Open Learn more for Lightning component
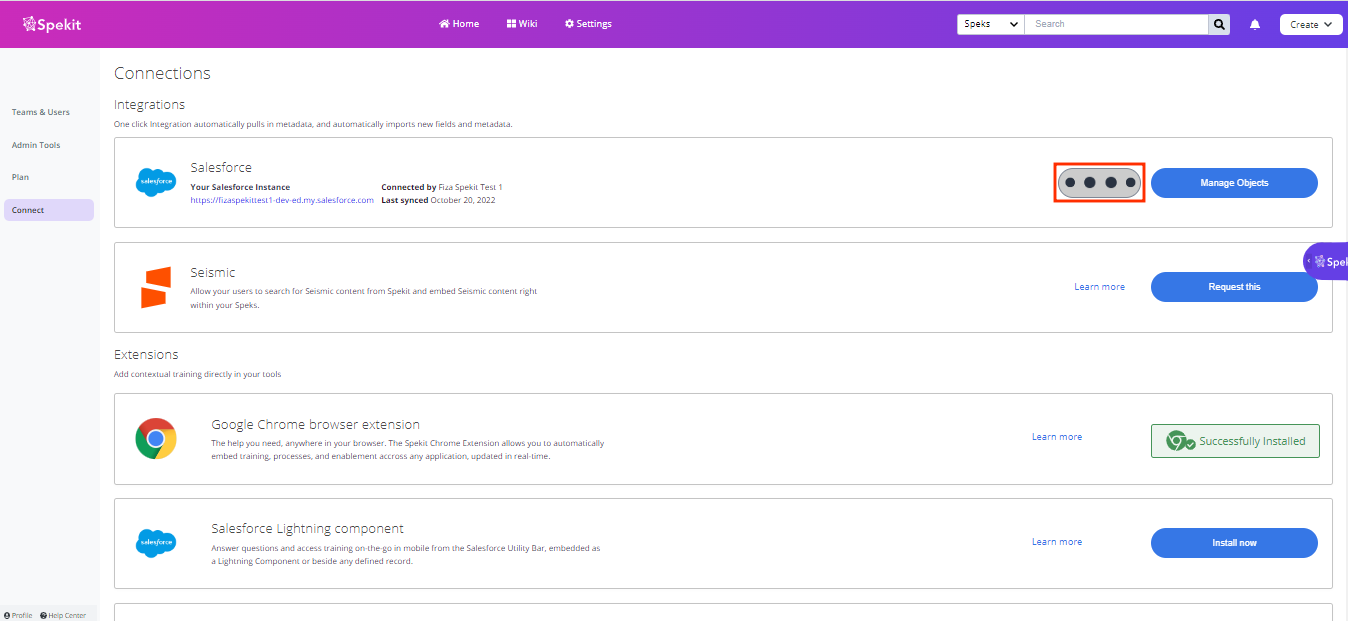 coord(1057,542)
